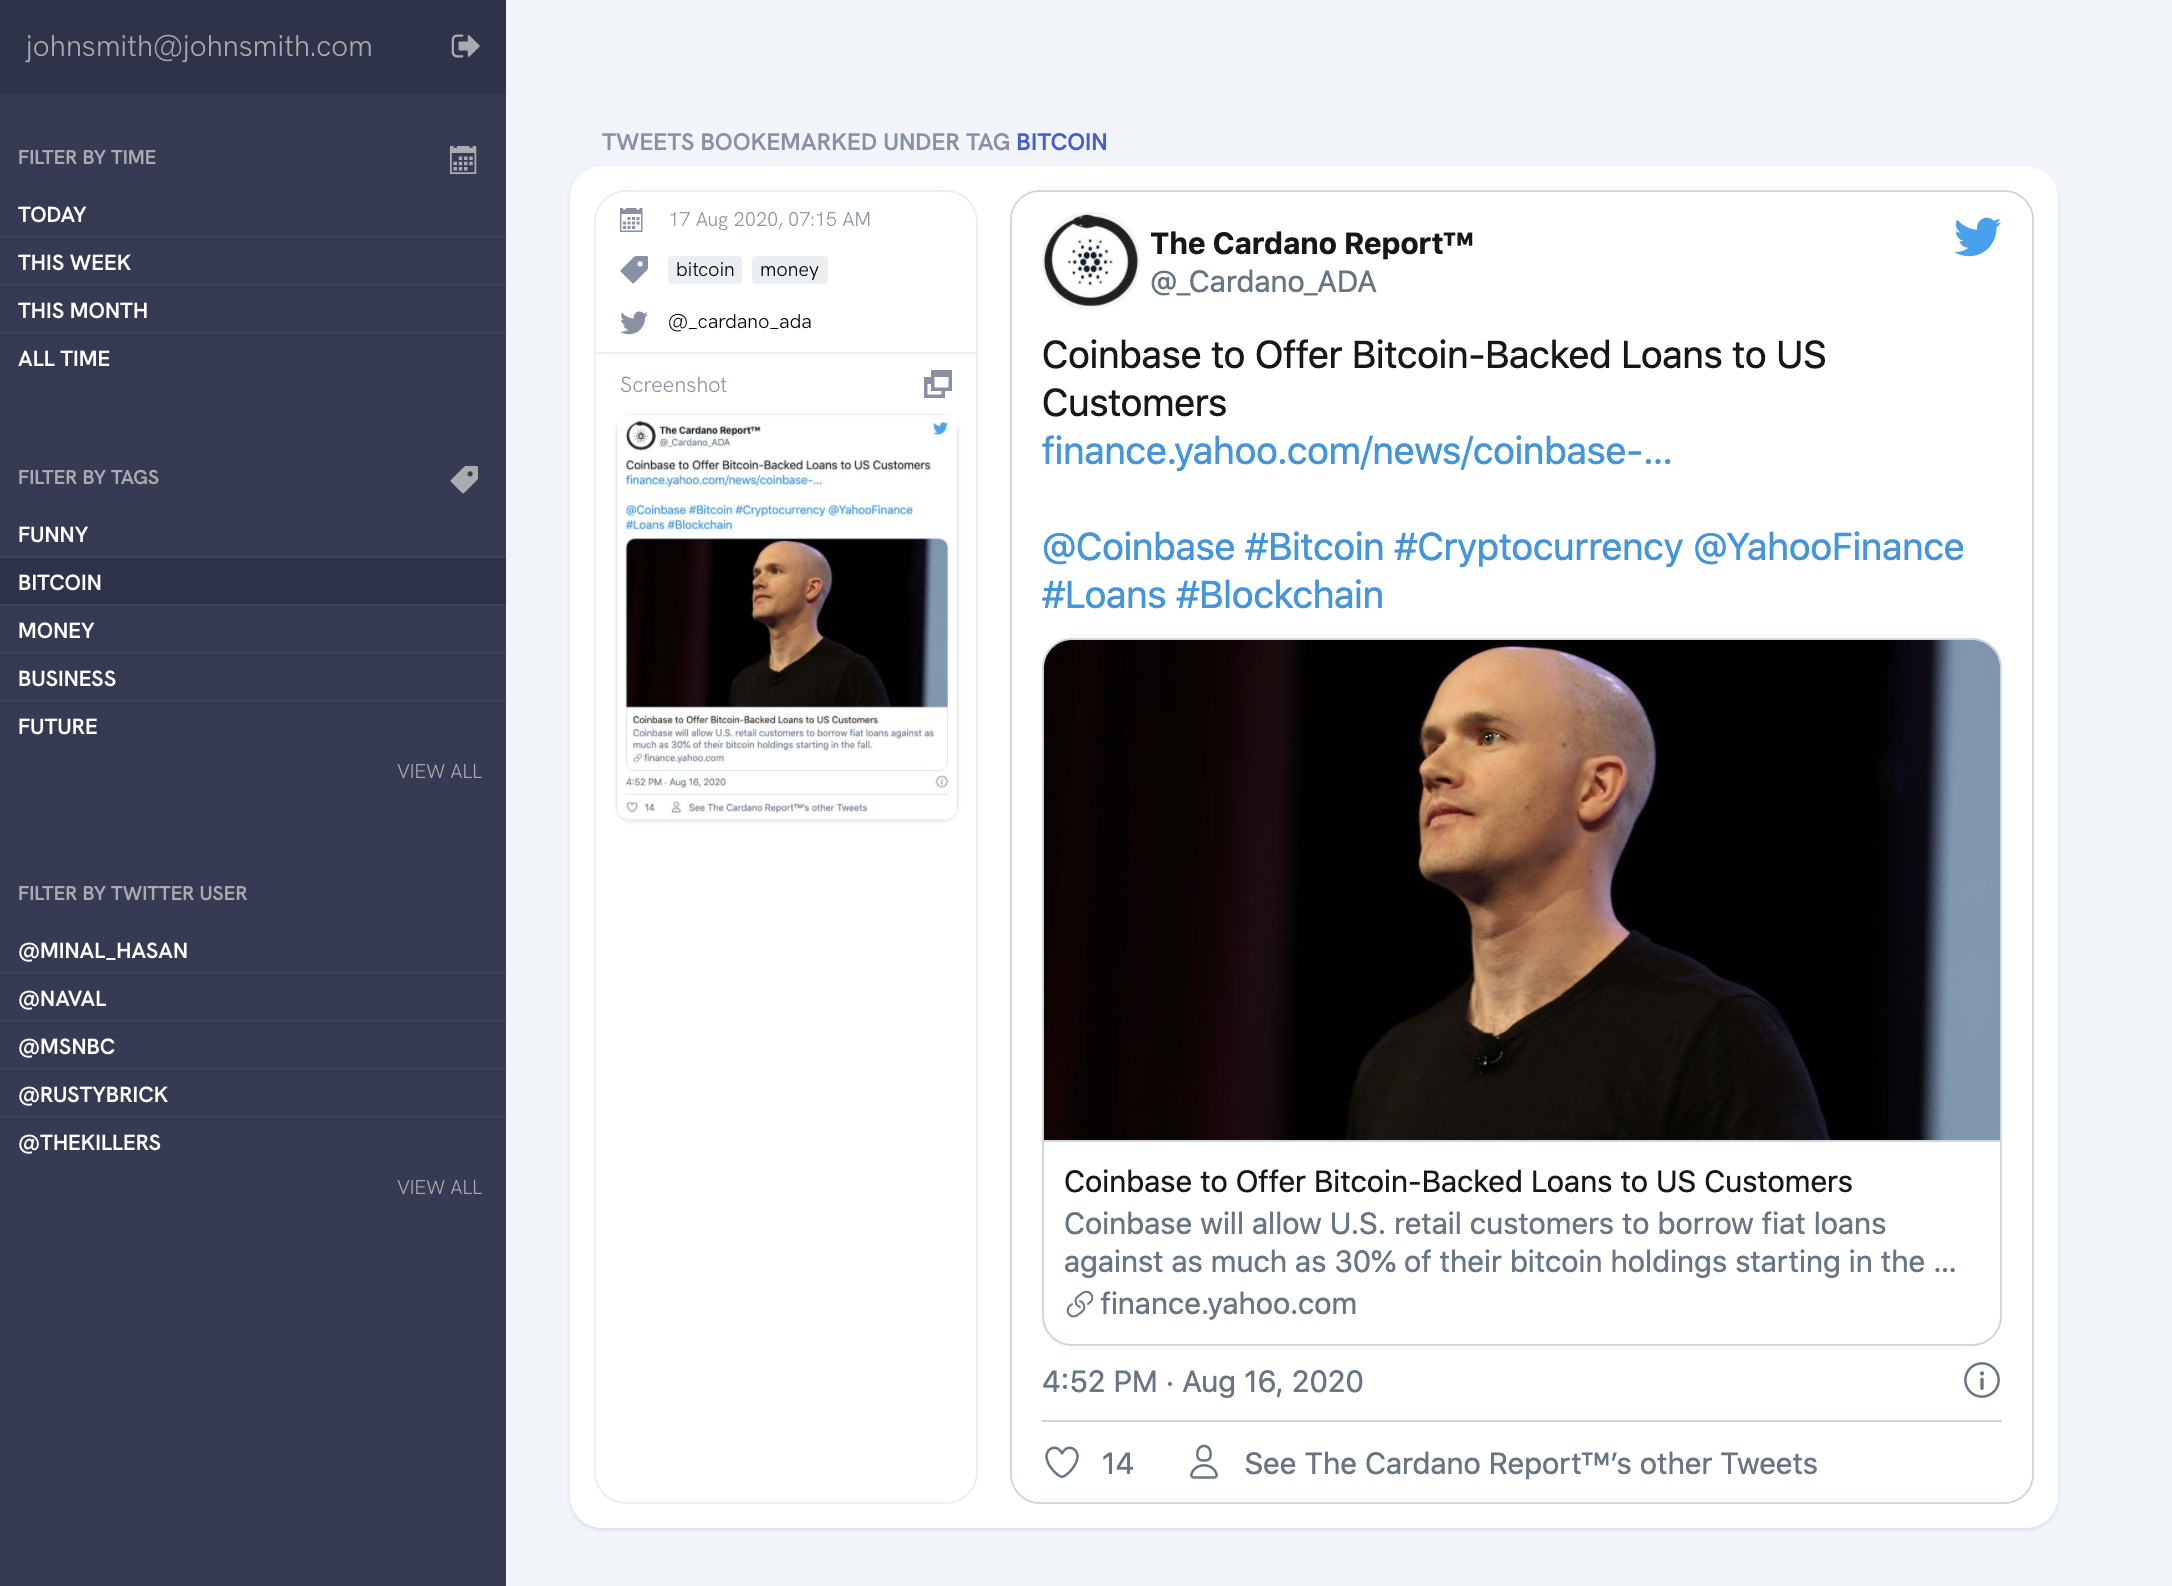Click the info icon beside tweet timestamp
The height and width of the screenshot is (1586, 2172).
tap(1981, 1381)
